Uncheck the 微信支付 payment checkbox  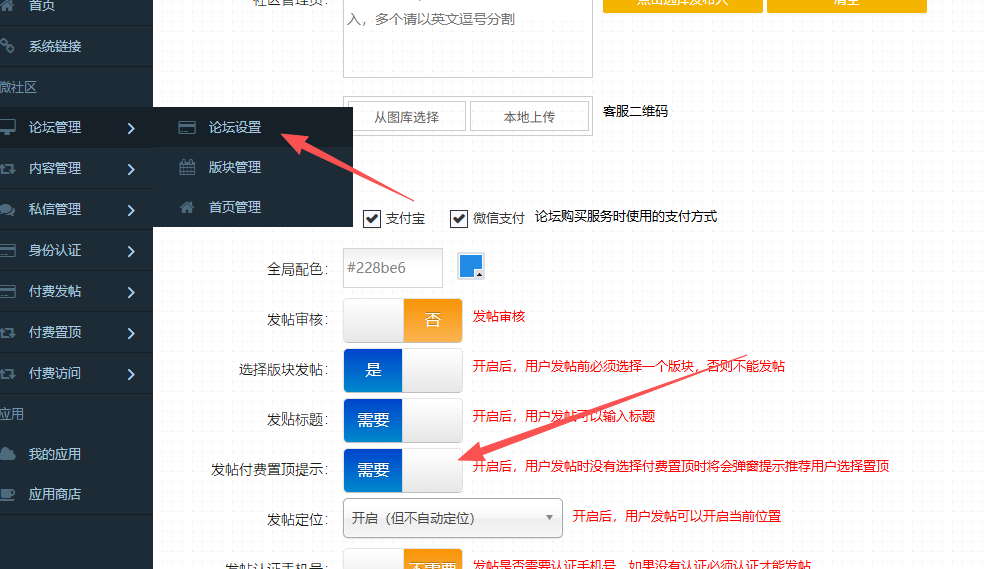click(459, 218)
